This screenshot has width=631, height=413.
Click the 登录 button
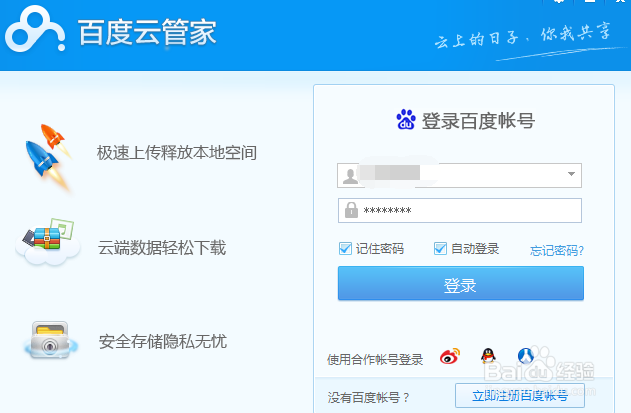point(461,283)
